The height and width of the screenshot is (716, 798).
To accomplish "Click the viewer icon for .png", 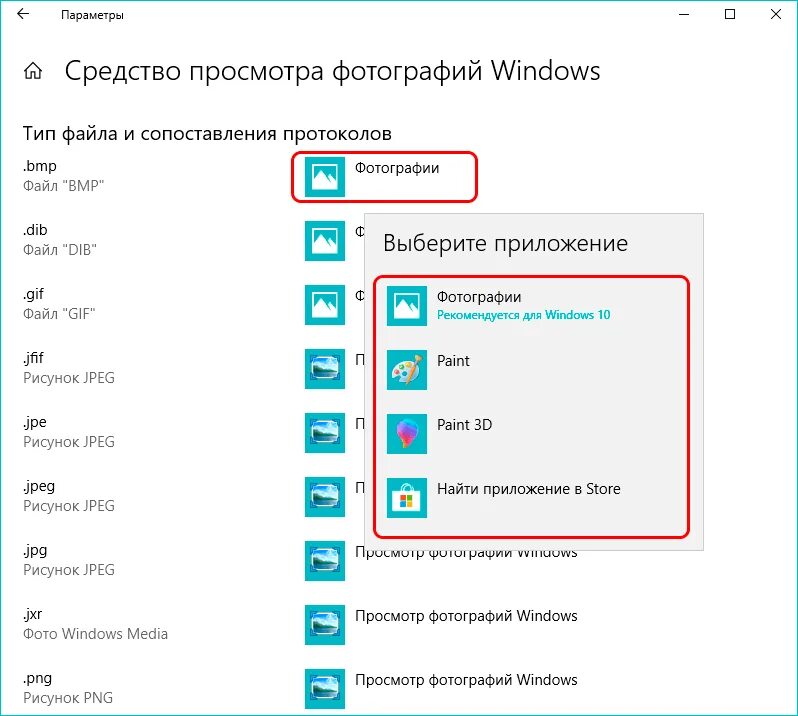I will [325, 689].
